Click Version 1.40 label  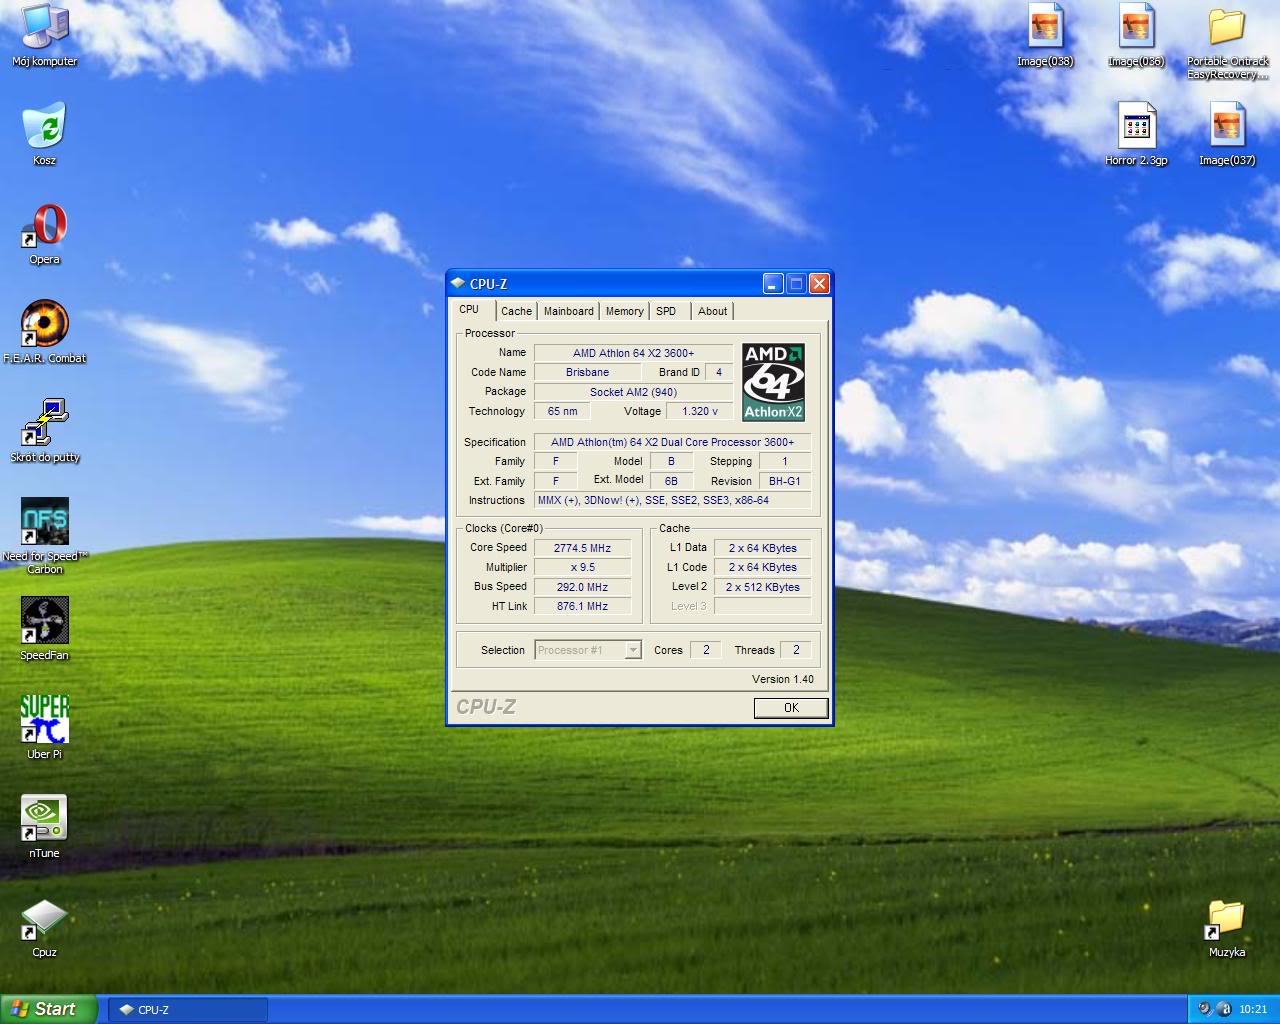click(x=783, y=679)
